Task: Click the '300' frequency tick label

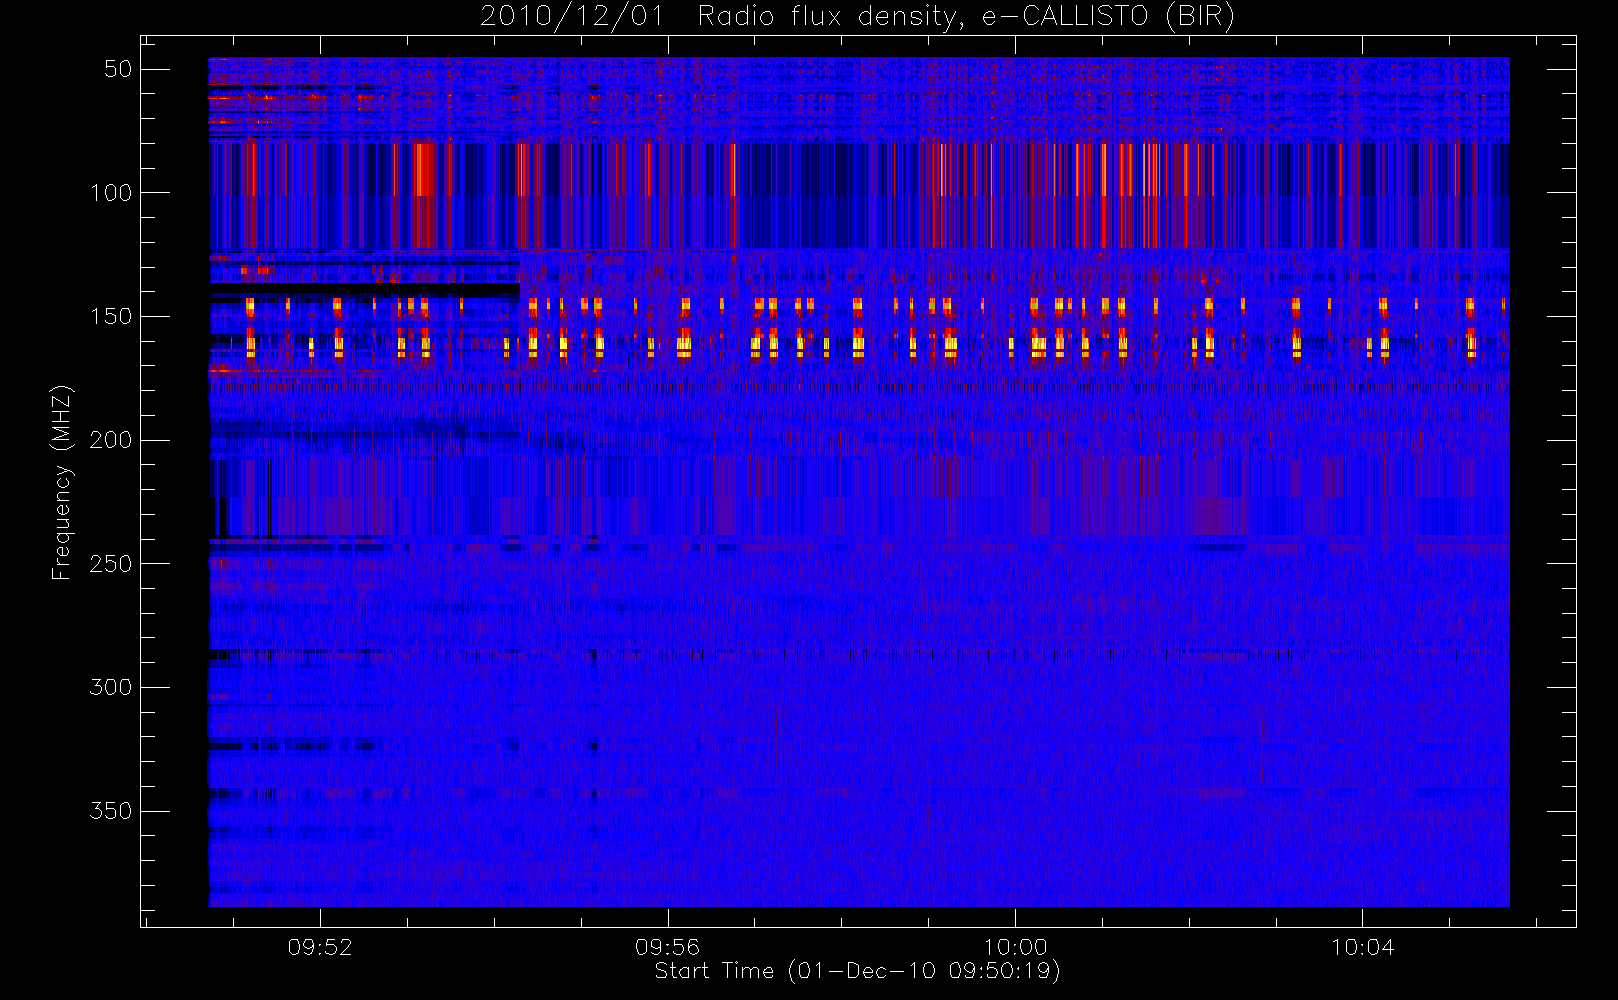Action: pos(111,687)
